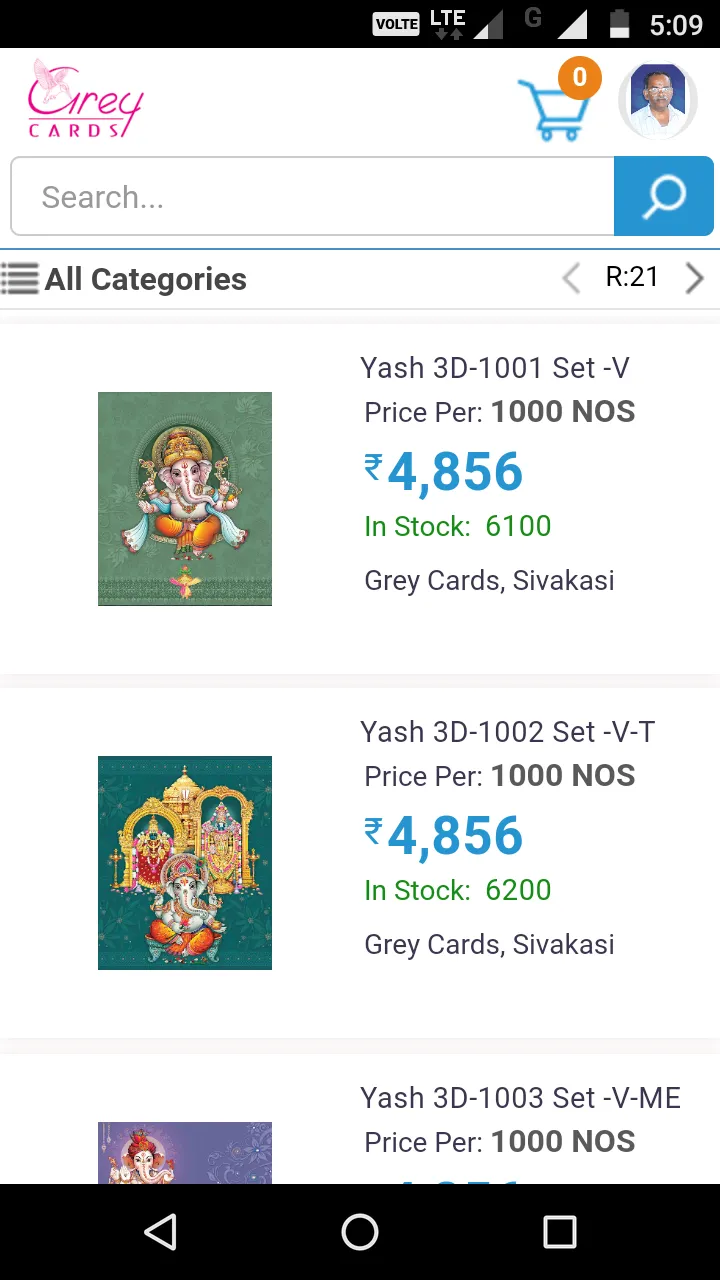Go to next page arrow

click(x=694, y=277)
